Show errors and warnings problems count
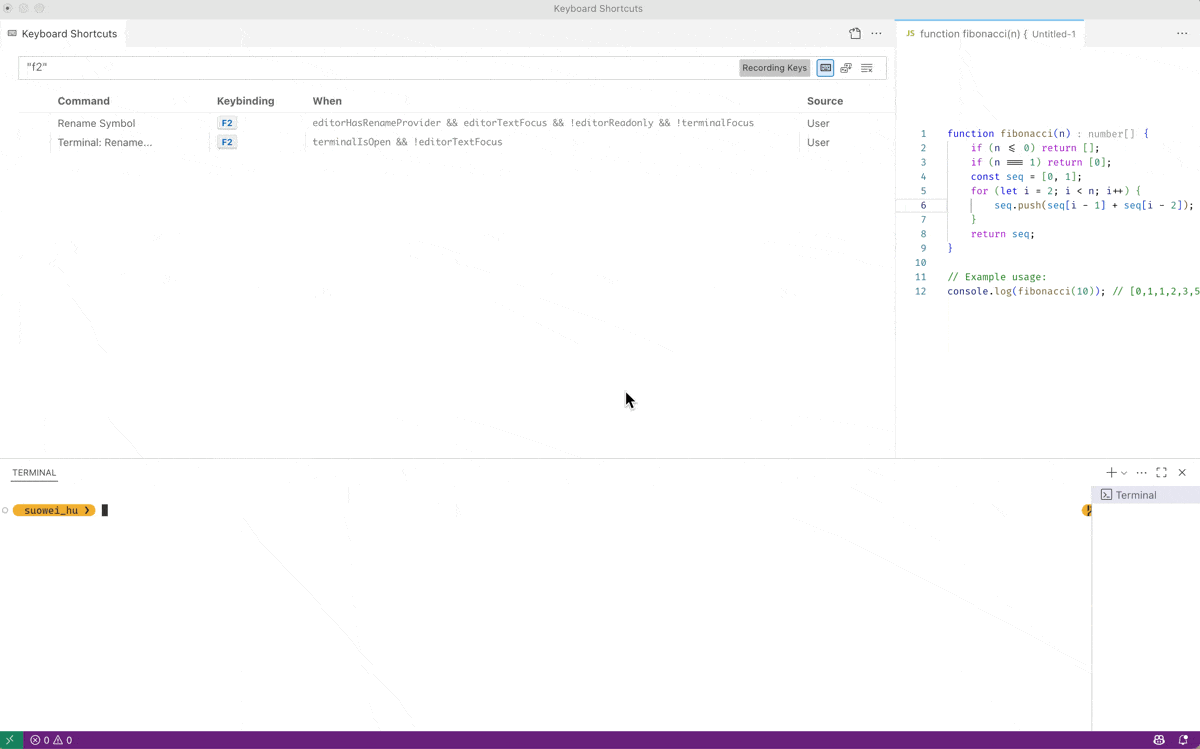 point(51,740)
